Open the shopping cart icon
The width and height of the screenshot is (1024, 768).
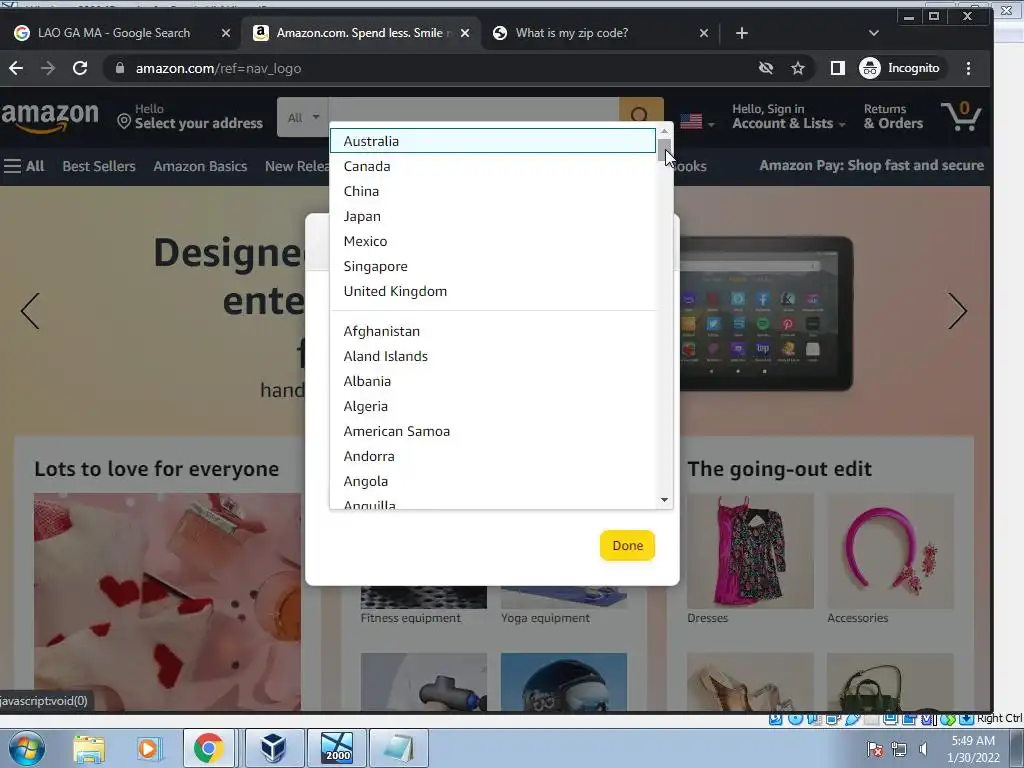pyautogui.click(x=961, y=116)
